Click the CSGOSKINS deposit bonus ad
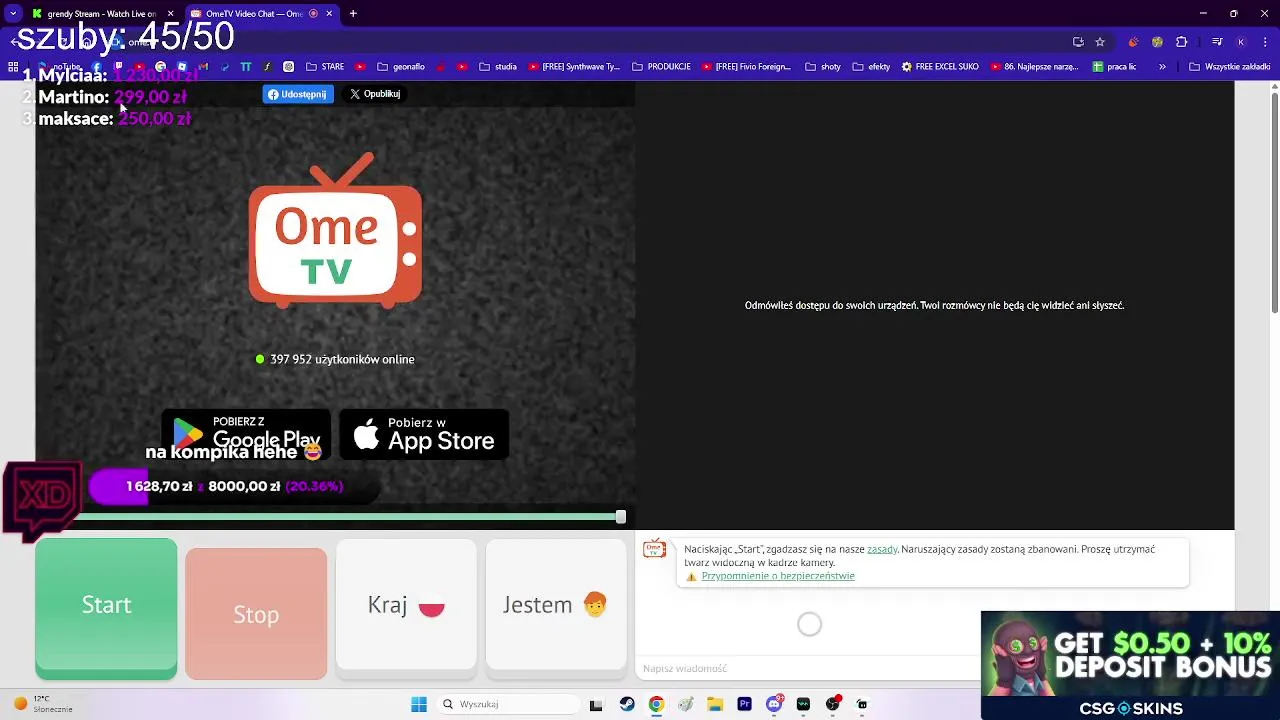The width and height of the screenshot is (1280, 720). 1130,665
